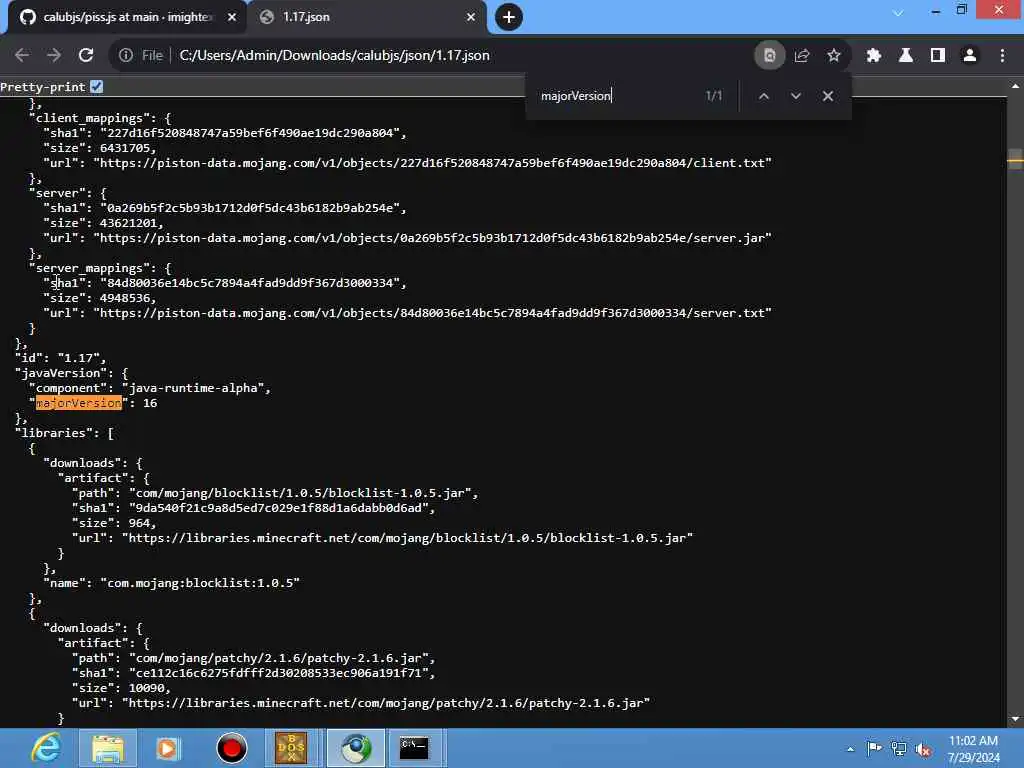This screenshot has height=768, width=1024.
Task: Click the blocklist-1.0.5.jar libraries URL
Action: (407, 538)
